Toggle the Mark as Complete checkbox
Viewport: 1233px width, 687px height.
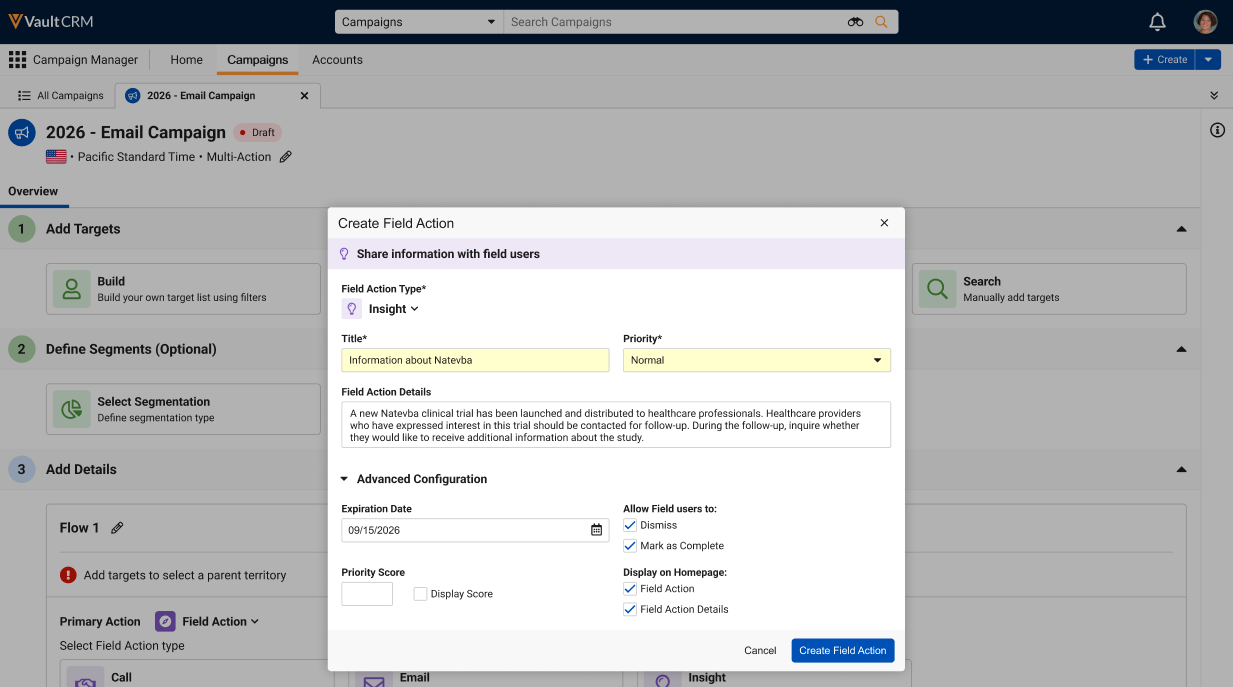(x=630, y=546)
